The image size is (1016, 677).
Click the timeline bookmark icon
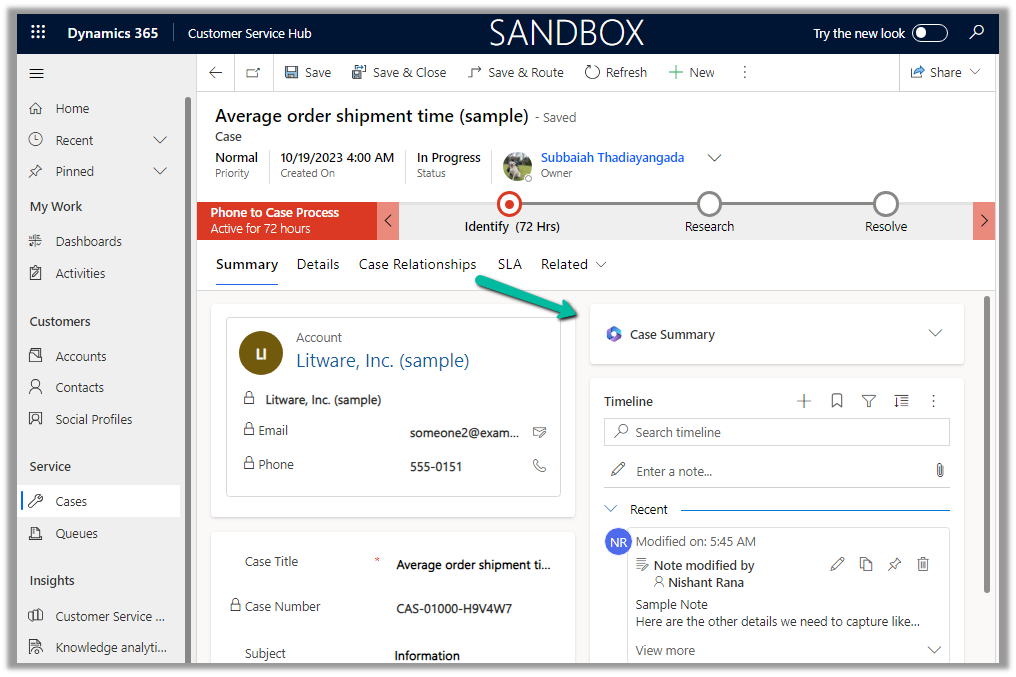[x=837, y=401]
